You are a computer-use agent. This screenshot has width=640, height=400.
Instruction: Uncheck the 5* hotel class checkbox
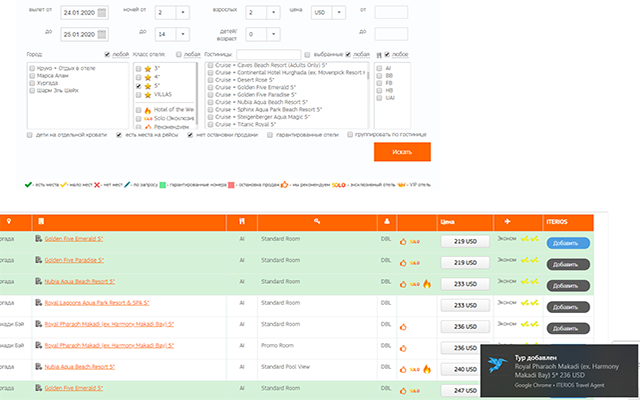tap(138, 86)
